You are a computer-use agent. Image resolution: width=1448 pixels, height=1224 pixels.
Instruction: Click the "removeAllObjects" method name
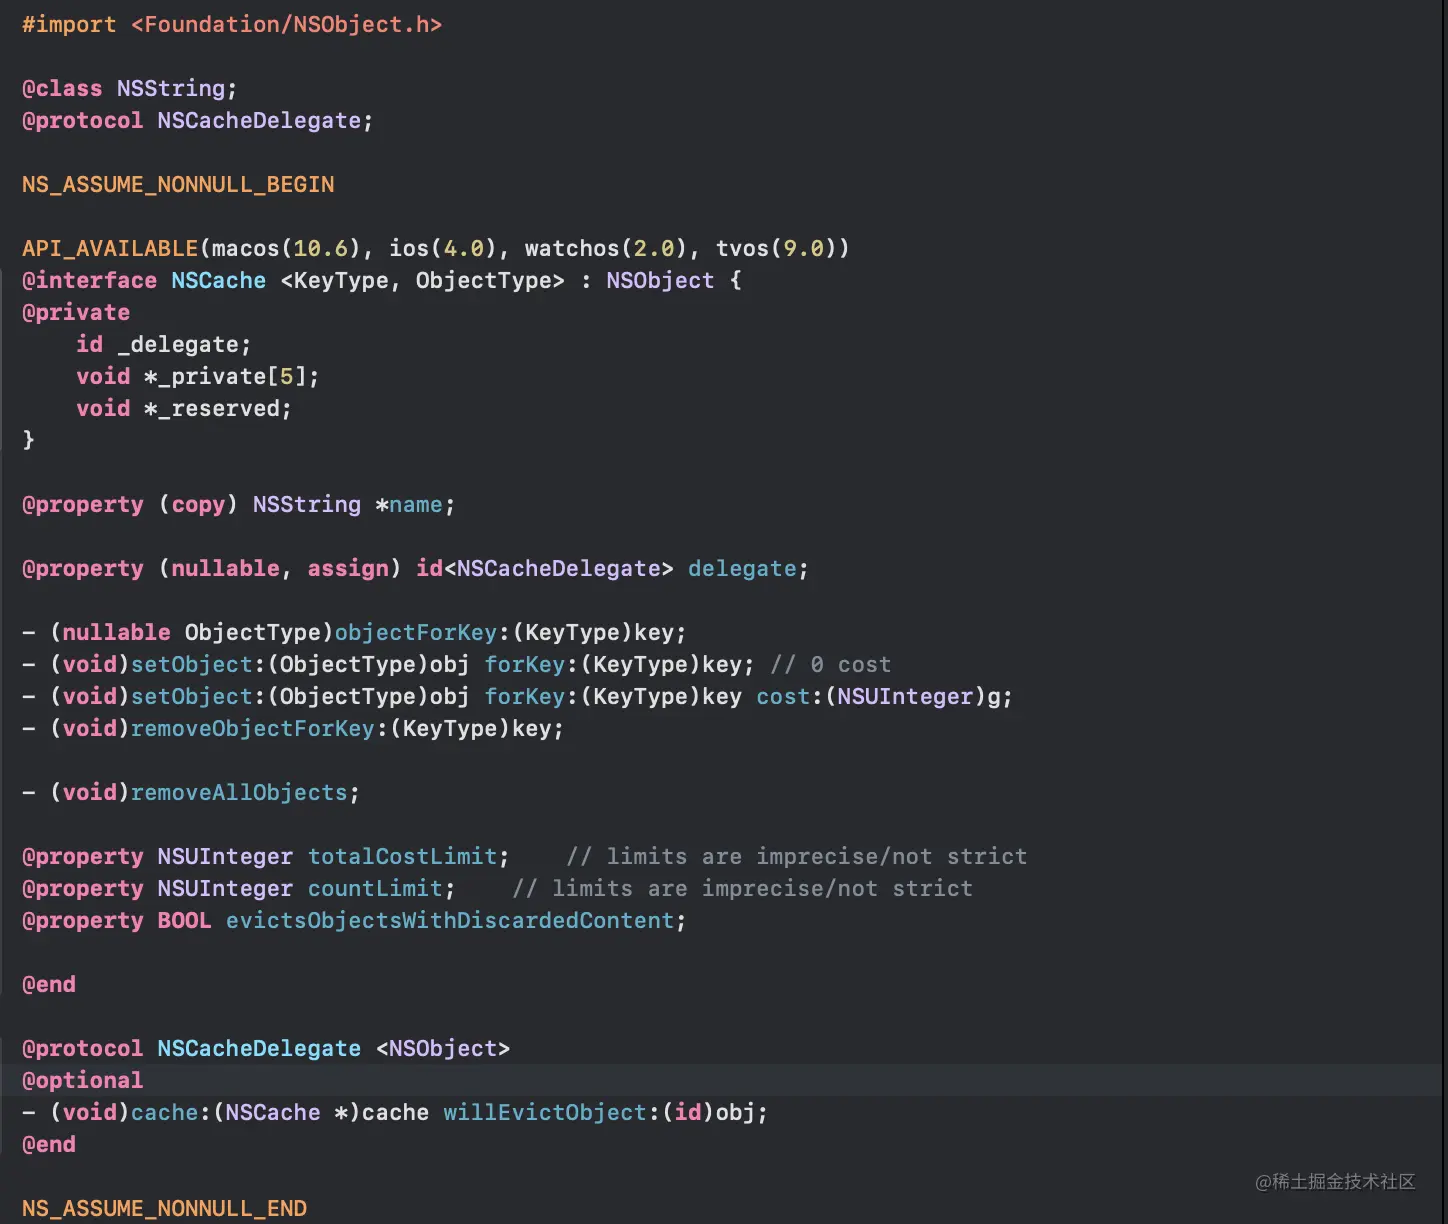tap(239, 792)
